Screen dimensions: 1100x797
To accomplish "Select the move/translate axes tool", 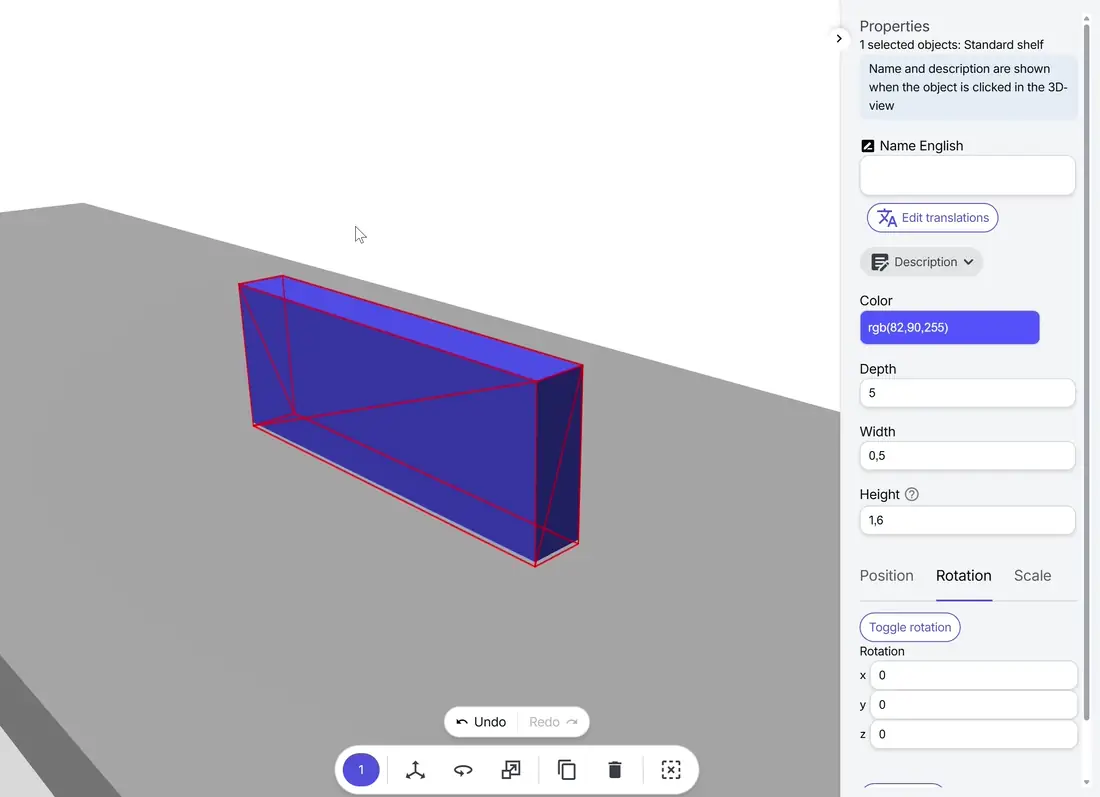I will [x=415, y=770].
